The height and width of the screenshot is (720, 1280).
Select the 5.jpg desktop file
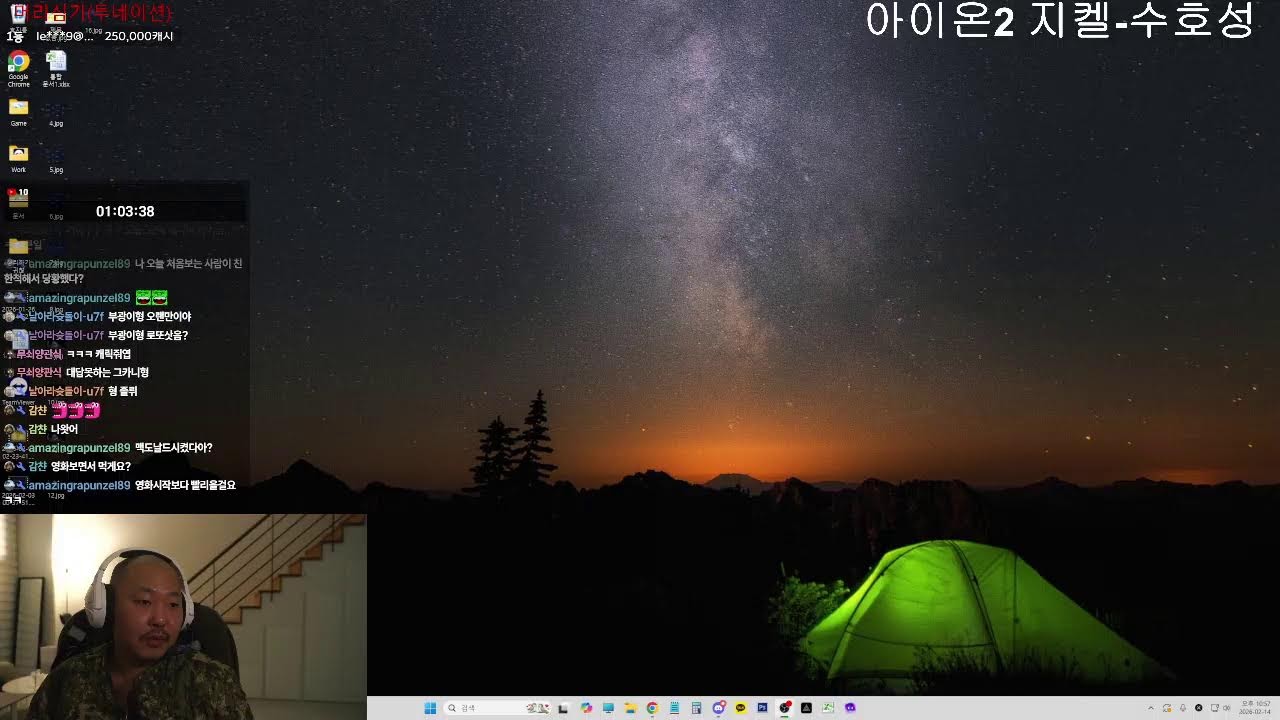point(56,158)
